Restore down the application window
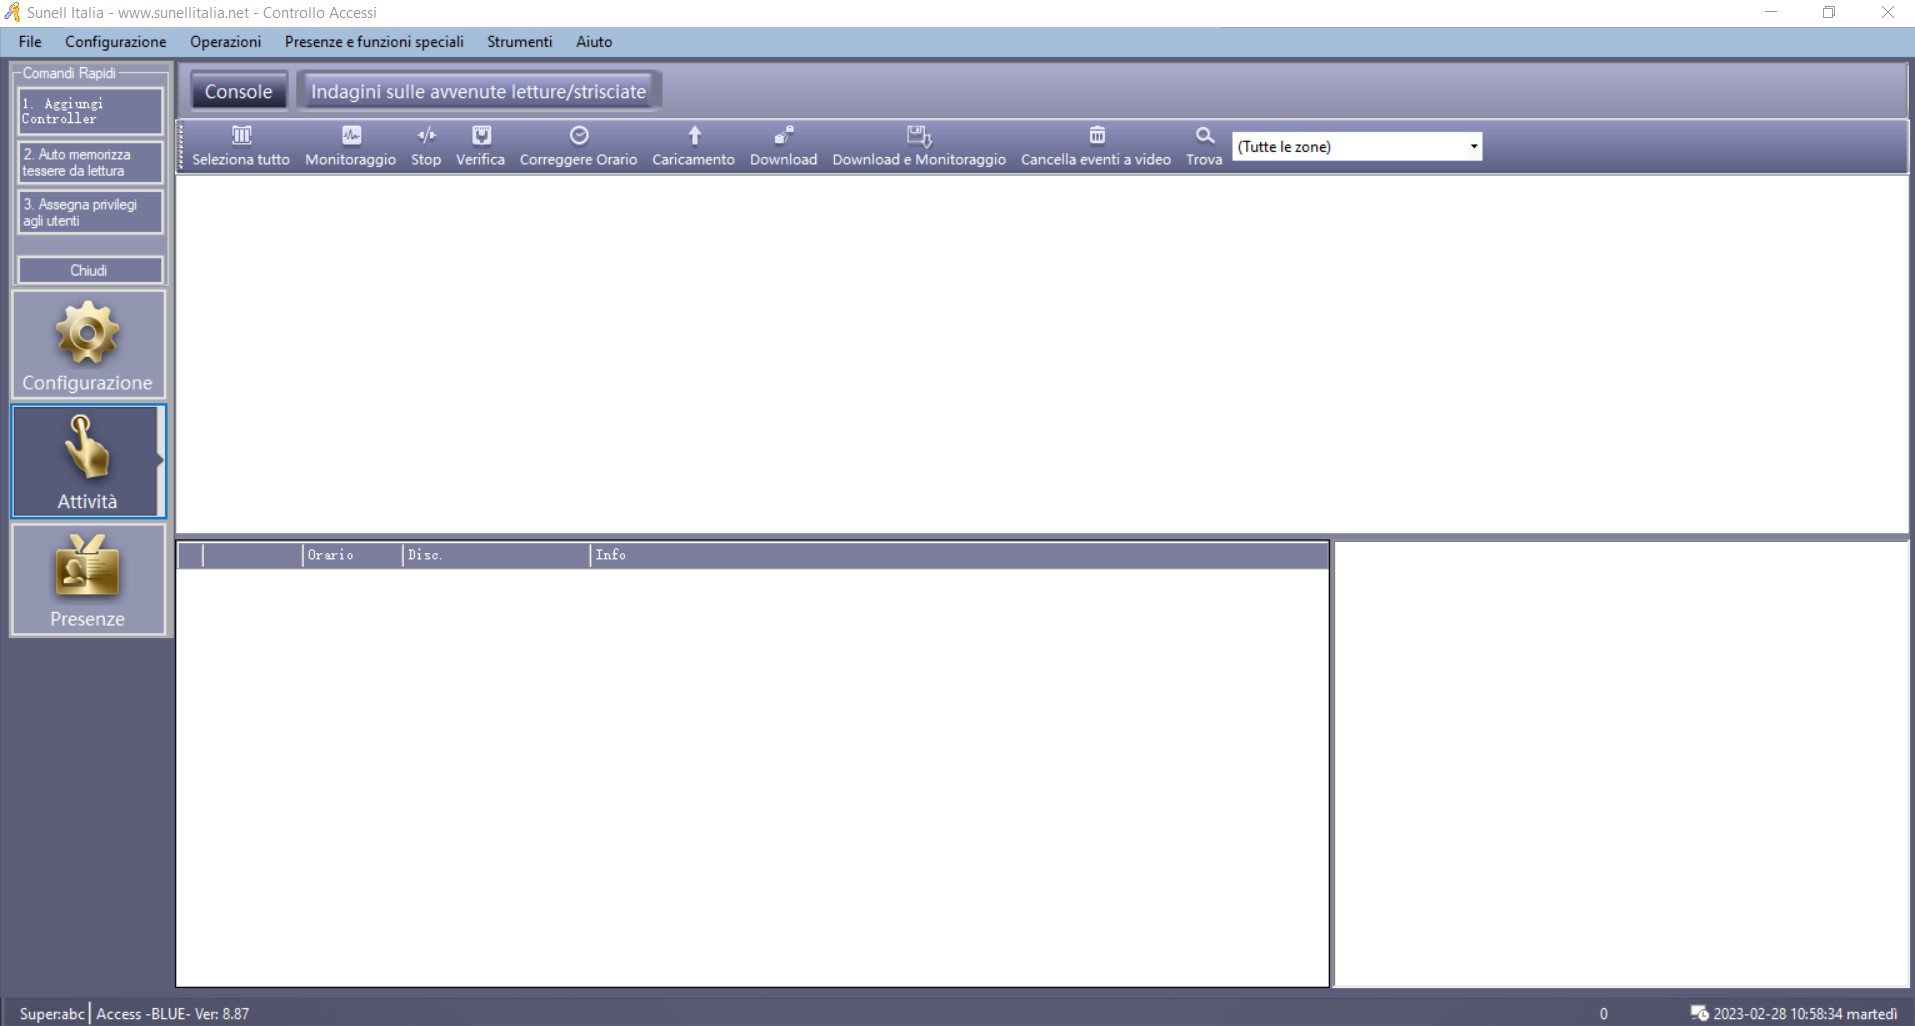The width and height of the screenshot is (1915, 1026). pyautogui.click(x=1829, y=13)
